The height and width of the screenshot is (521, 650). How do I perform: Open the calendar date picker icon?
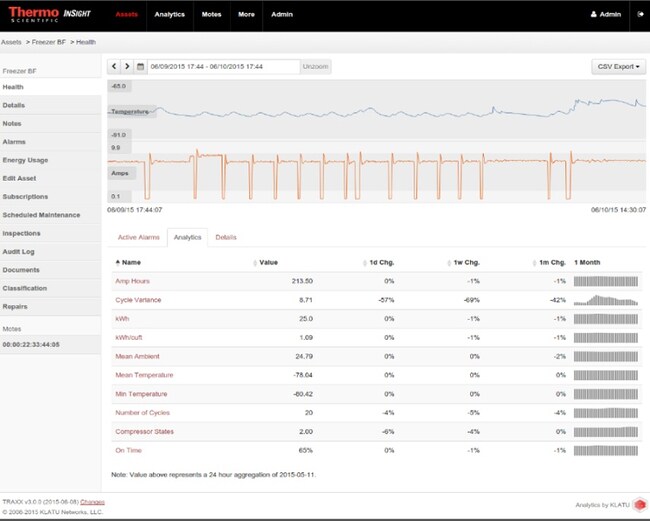click(141, 66)
